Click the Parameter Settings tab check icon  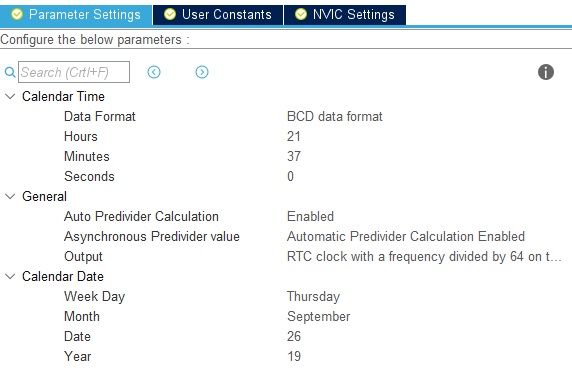[17, 14]
